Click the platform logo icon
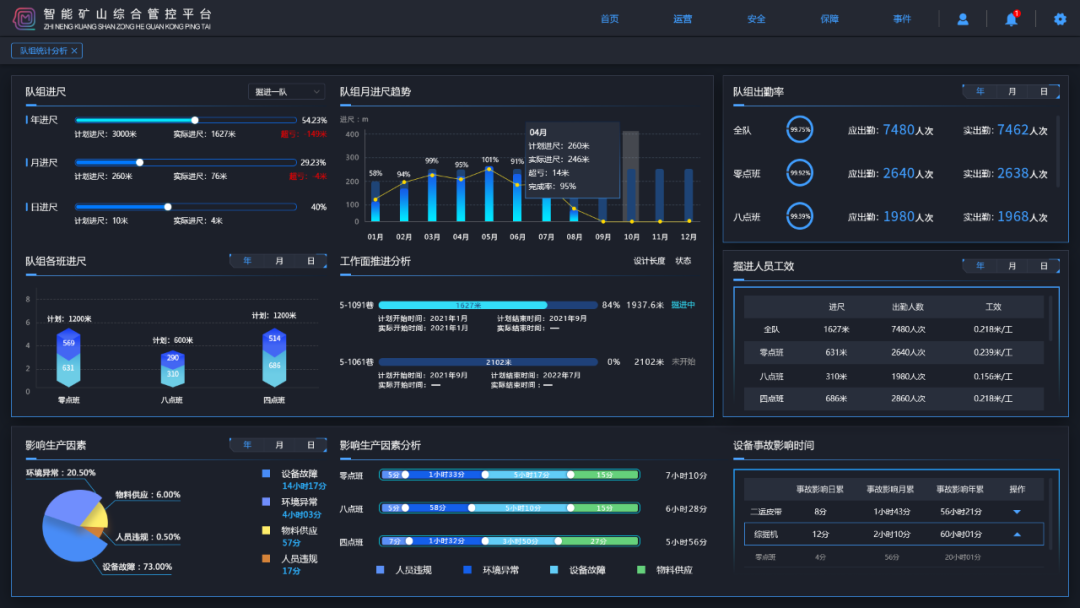The height and width of the screenshot is (608, 1080). click(x=24, y=18)
